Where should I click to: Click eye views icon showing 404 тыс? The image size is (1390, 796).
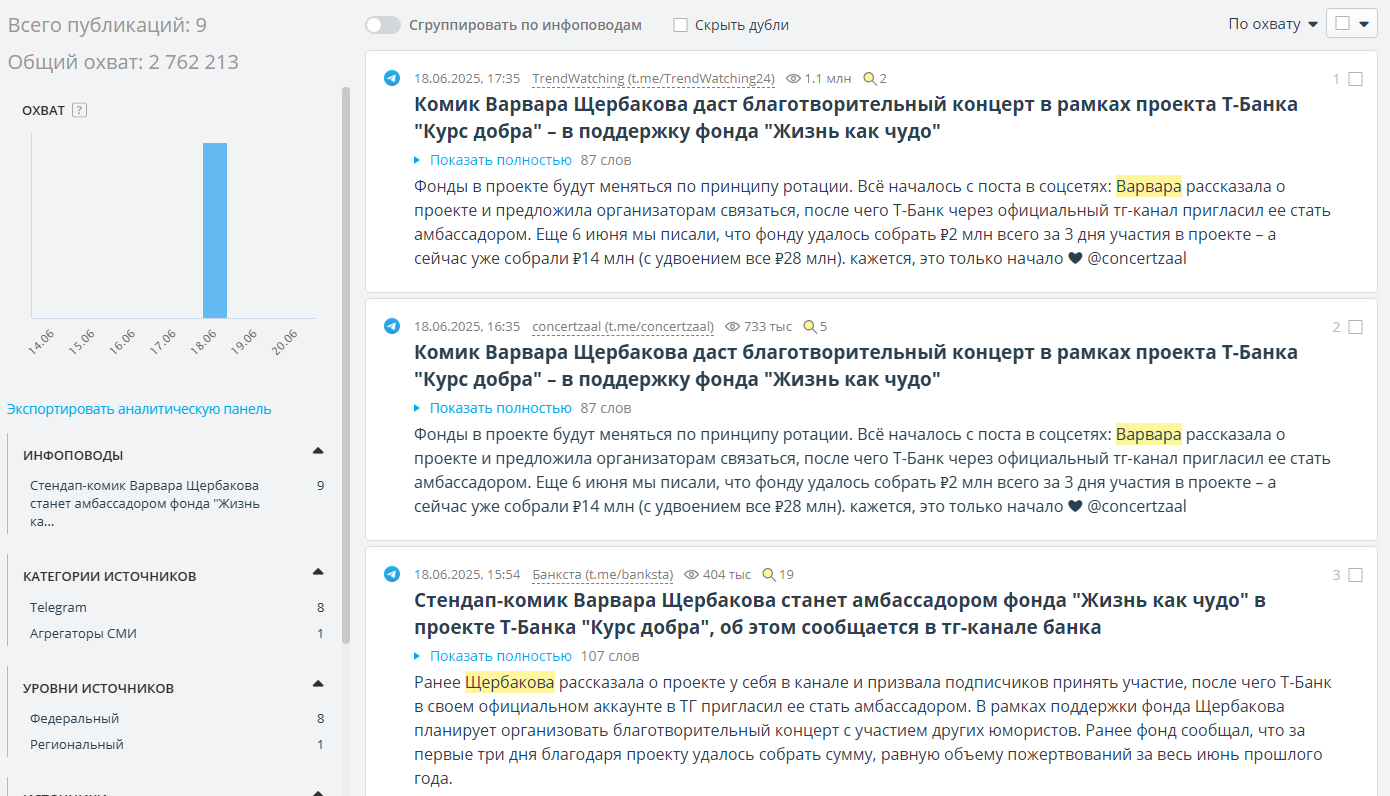pos(691,574)
